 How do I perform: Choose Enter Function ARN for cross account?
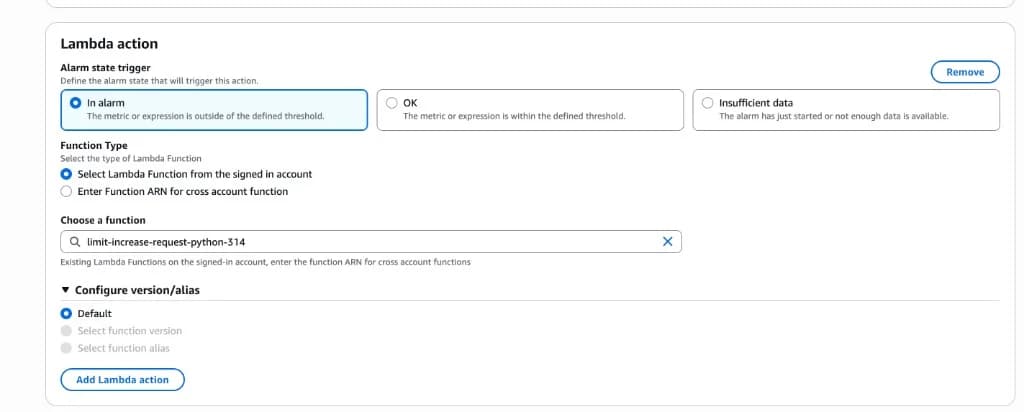pyautogui.click(x=174, y=191)
